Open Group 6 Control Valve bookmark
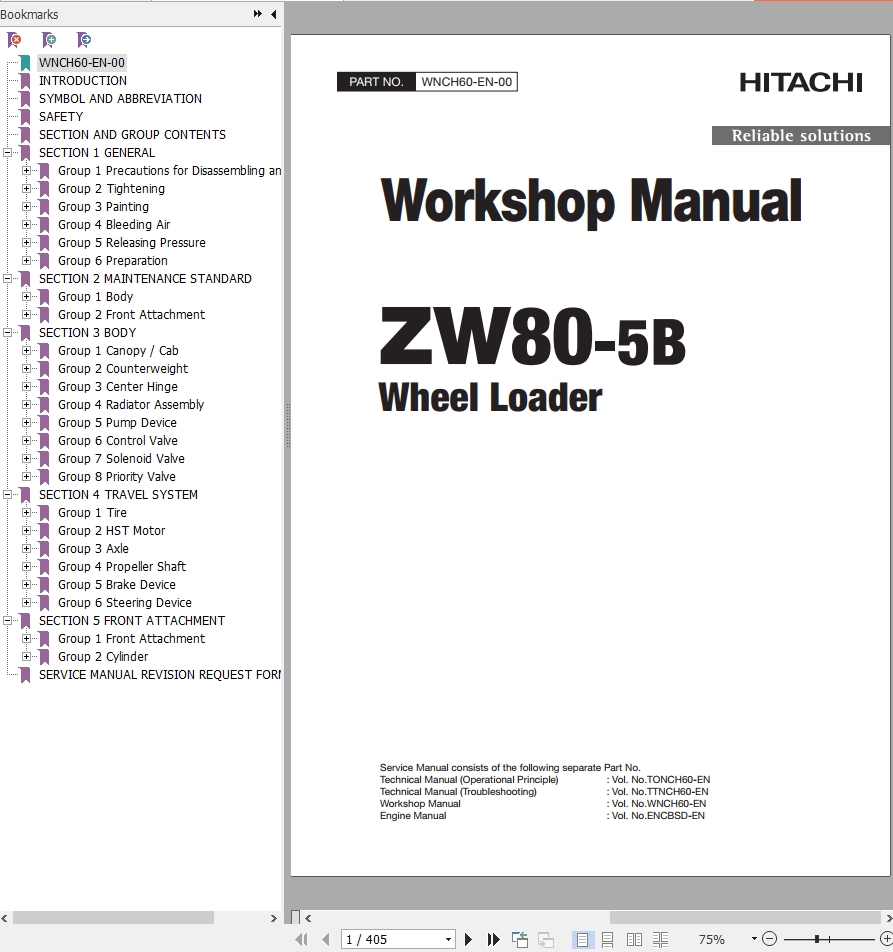This screenshot has width=893, height=952. coord(118,441)
